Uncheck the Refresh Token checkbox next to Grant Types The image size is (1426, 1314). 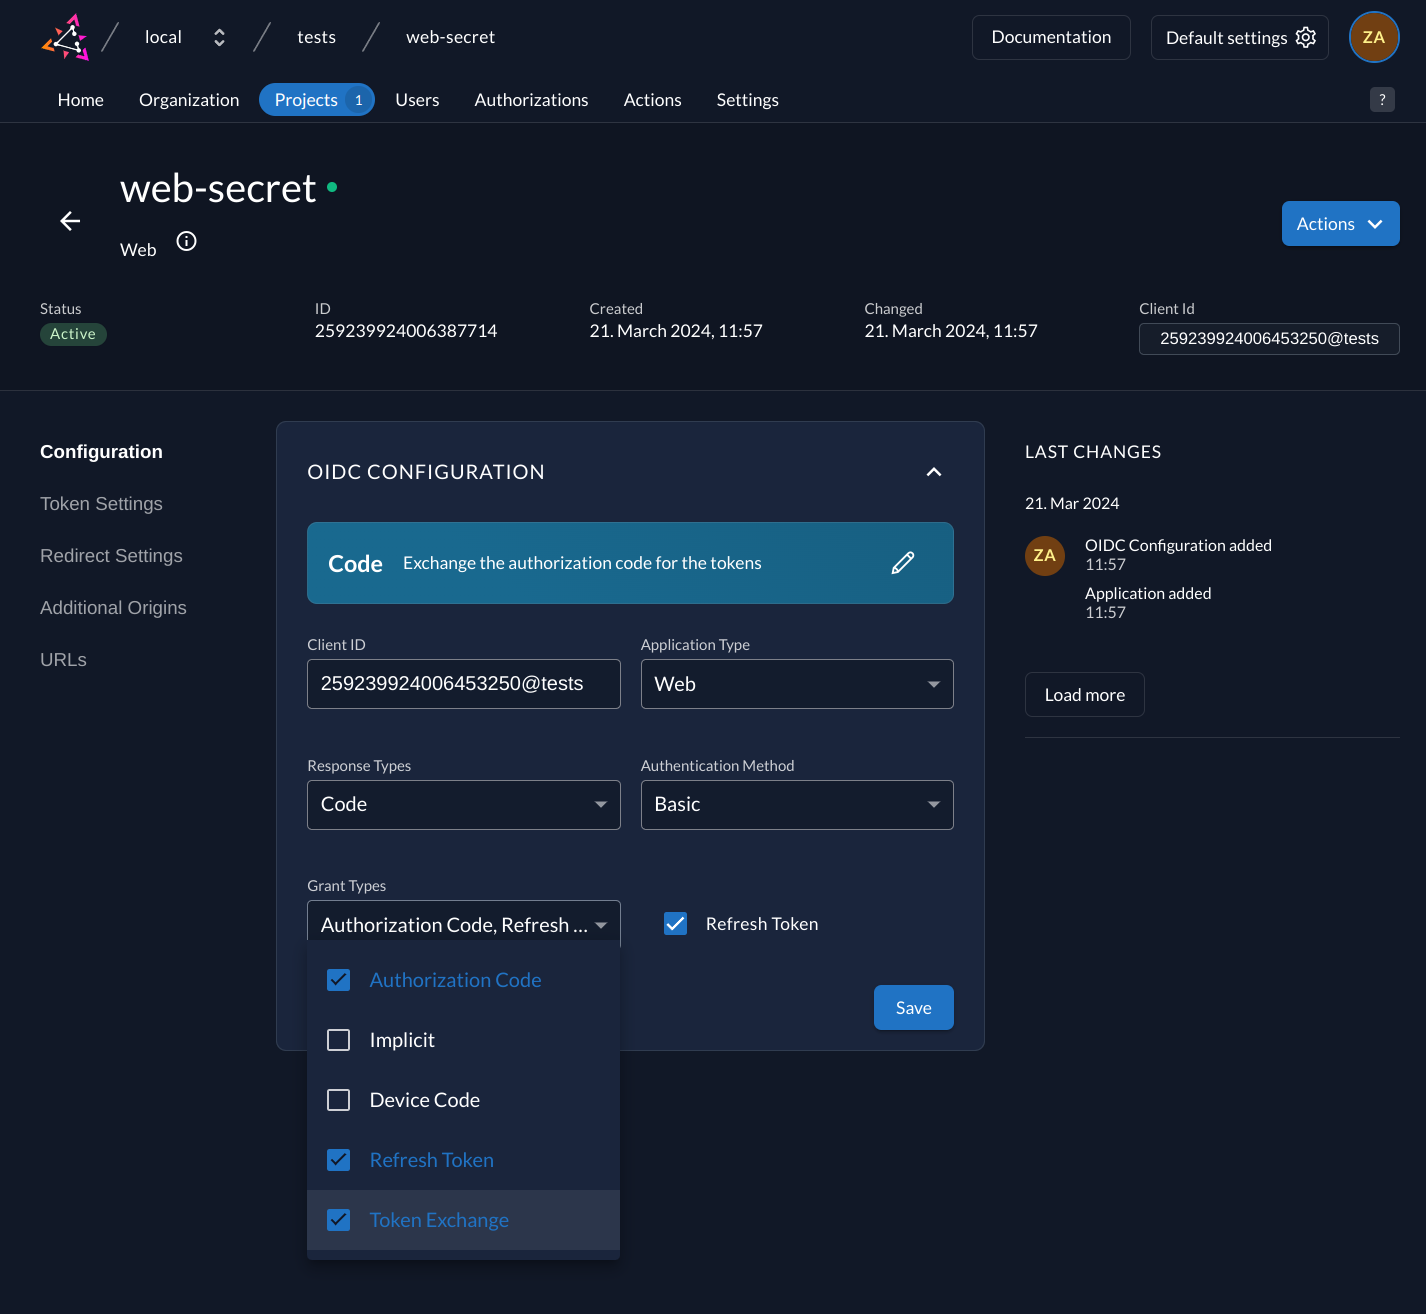(676, 923)
